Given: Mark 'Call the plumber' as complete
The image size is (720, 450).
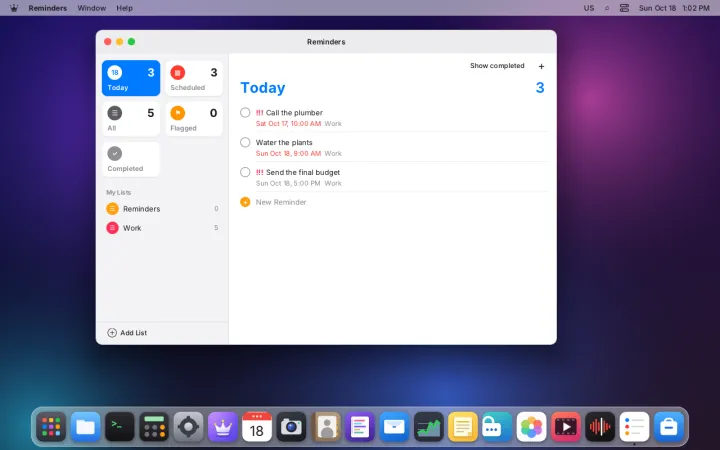Looking at the screenshot, I should pyautogui.click(x=245, y=112).
